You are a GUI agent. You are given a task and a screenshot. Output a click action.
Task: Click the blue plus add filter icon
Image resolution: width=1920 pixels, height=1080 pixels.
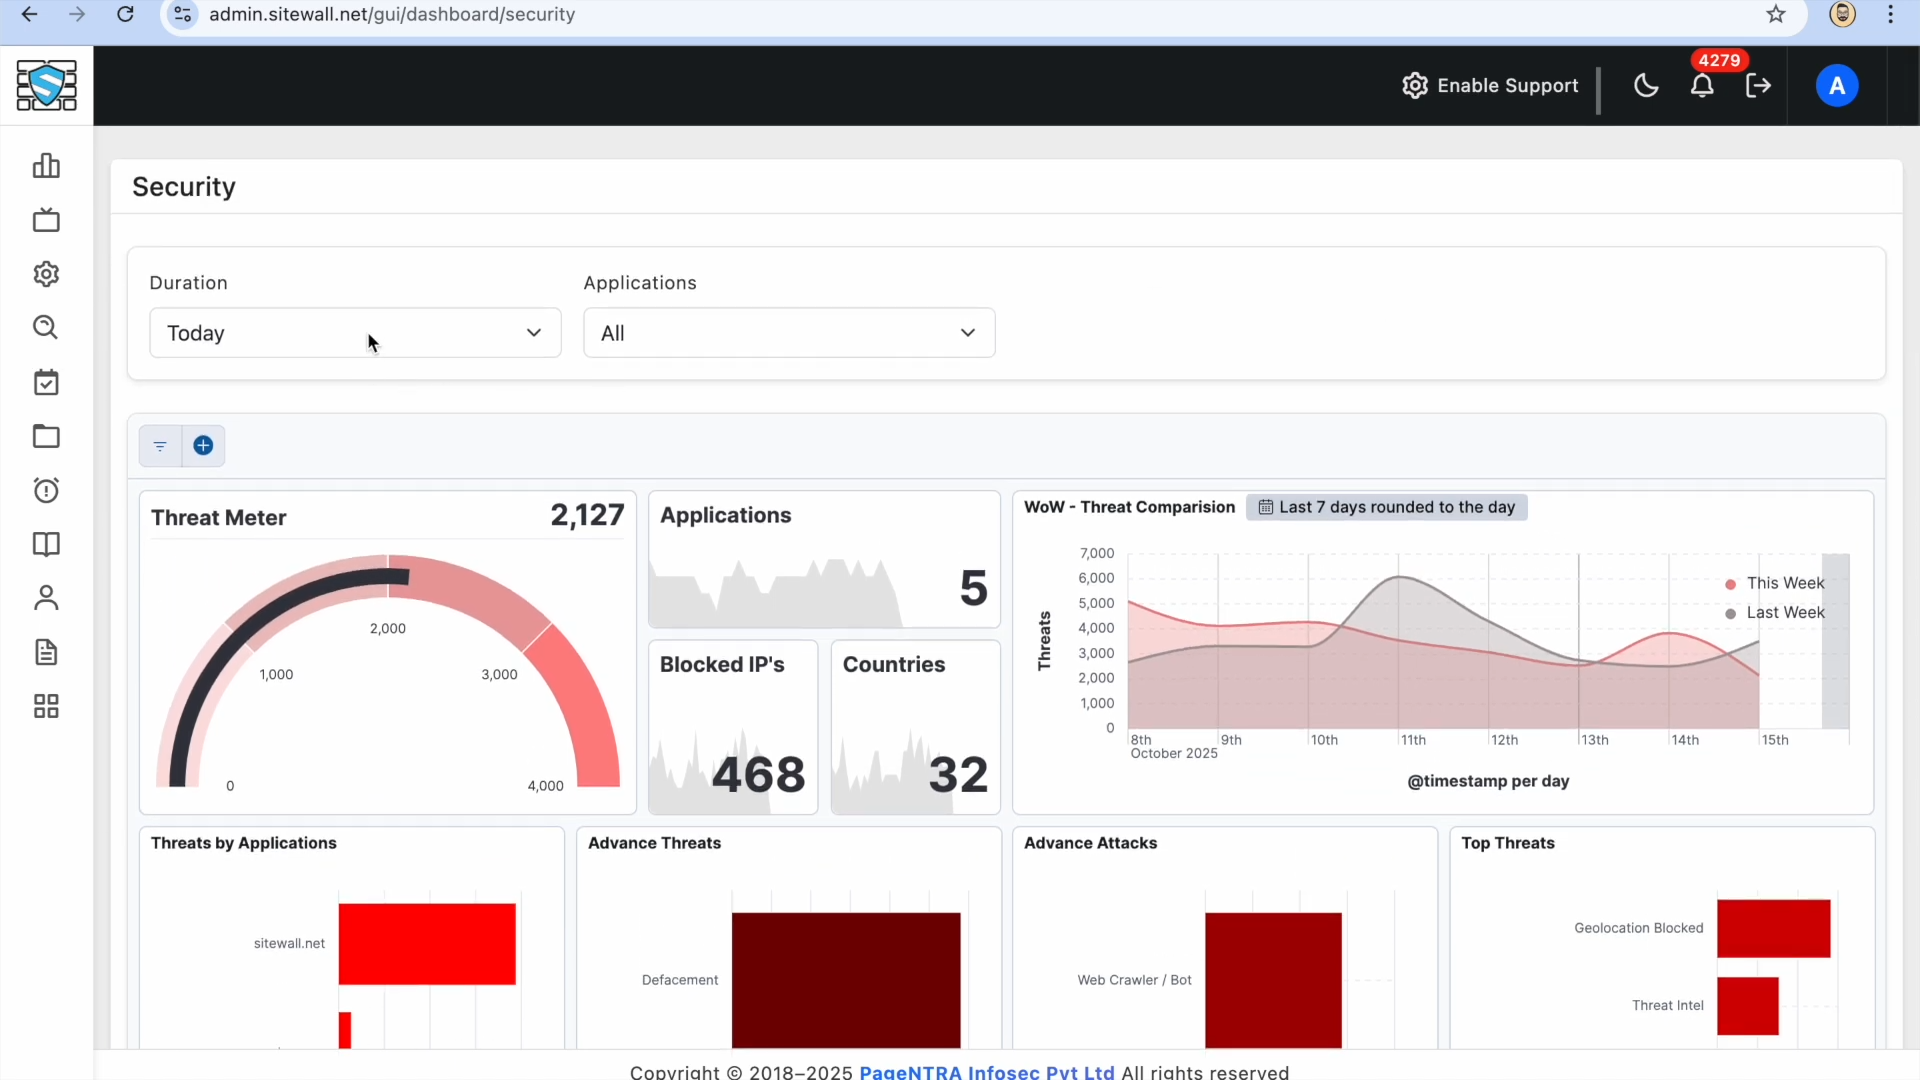(x=203, y=446)
